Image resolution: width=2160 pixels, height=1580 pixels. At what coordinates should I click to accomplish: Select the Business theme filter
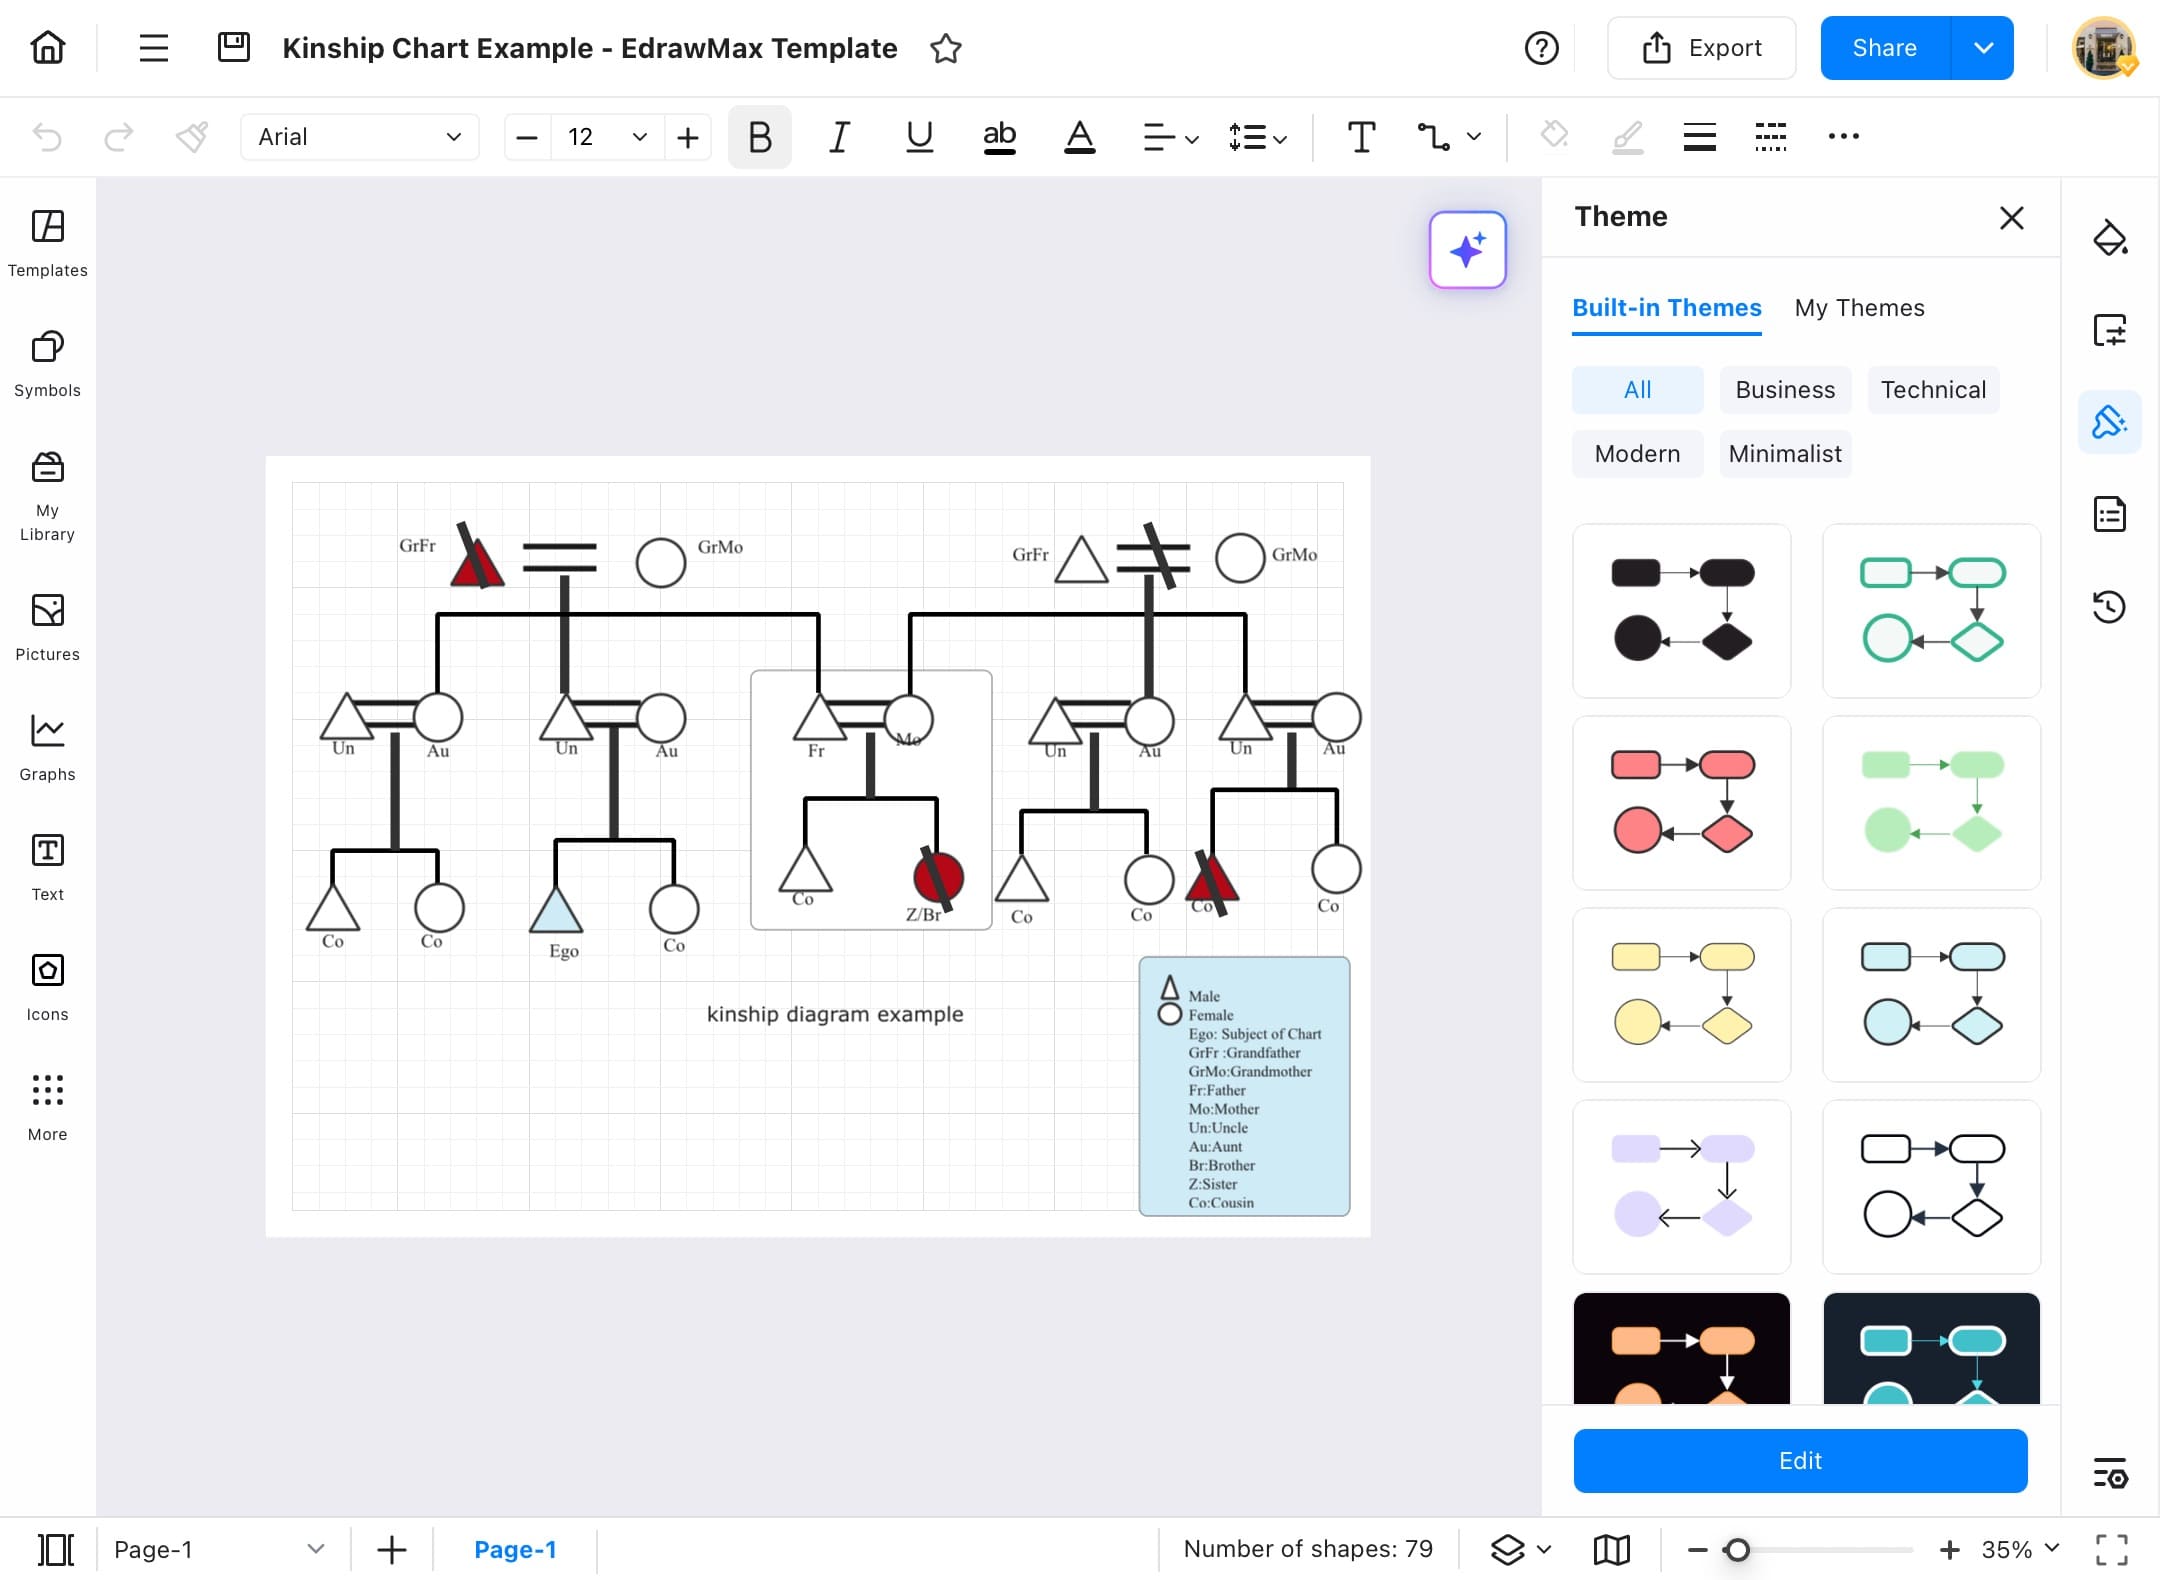click(x=1785, y=390)
